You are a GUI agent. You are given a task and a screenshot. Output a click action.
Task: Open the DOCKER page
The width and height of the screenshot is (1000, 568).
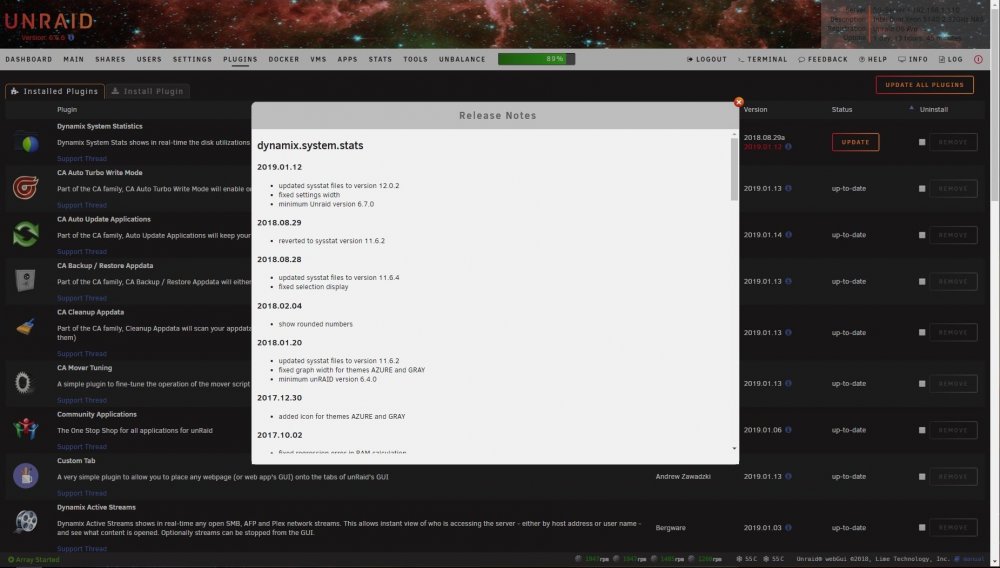point(284,59)
